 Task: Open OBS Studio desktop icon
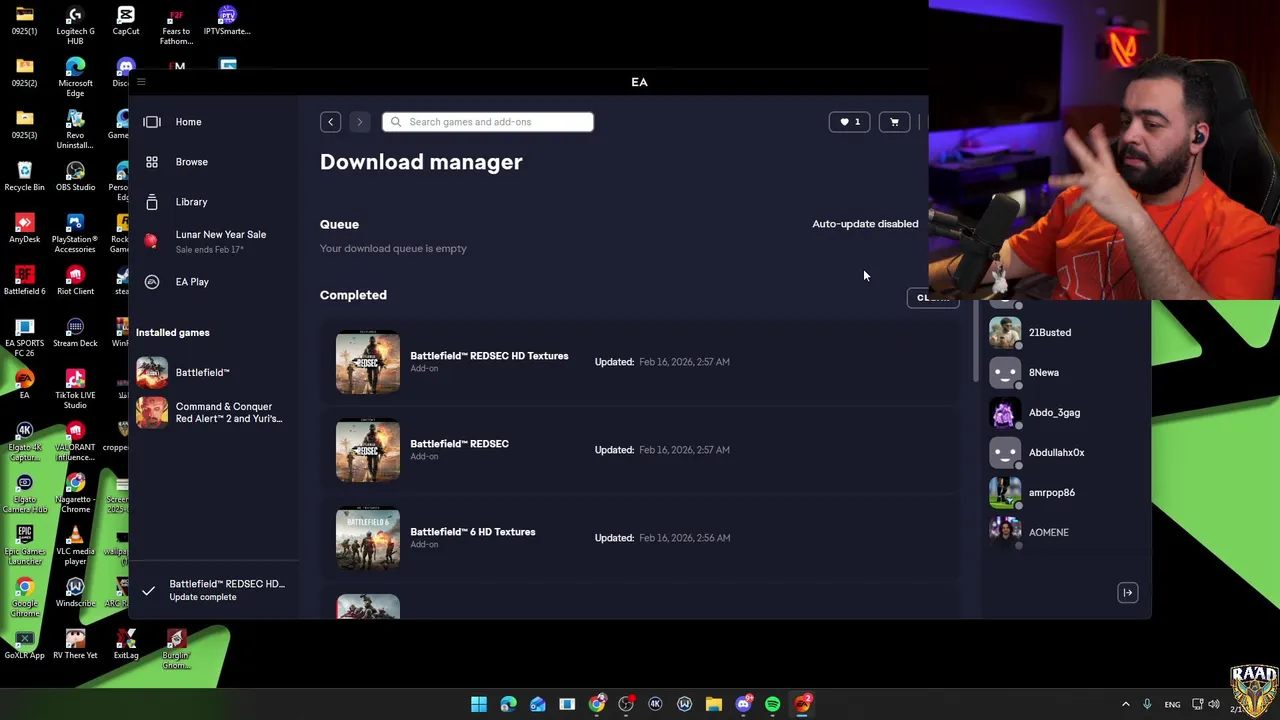click(x=75, y=176)
